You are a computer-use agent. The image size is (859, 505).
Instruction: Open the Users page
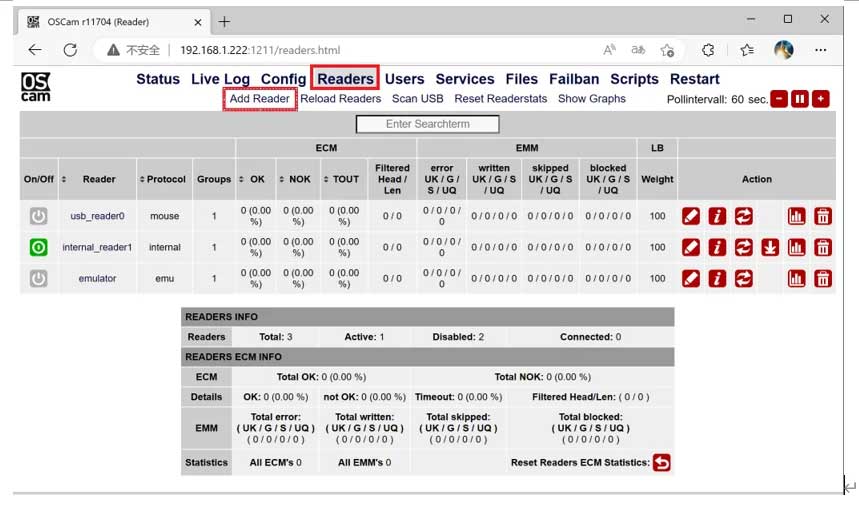tap(404, 79)
